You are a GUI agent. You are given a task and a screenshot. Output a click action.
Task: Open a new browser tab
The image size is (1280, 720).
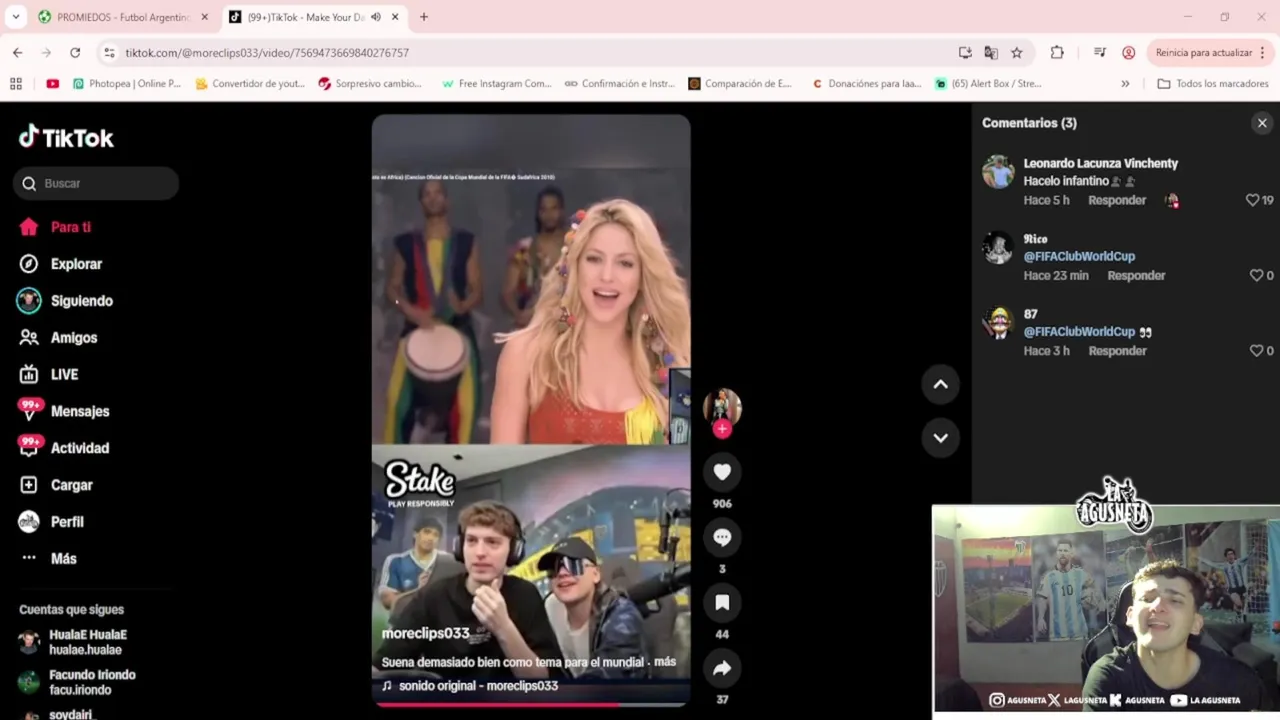(x=424, y=17)
